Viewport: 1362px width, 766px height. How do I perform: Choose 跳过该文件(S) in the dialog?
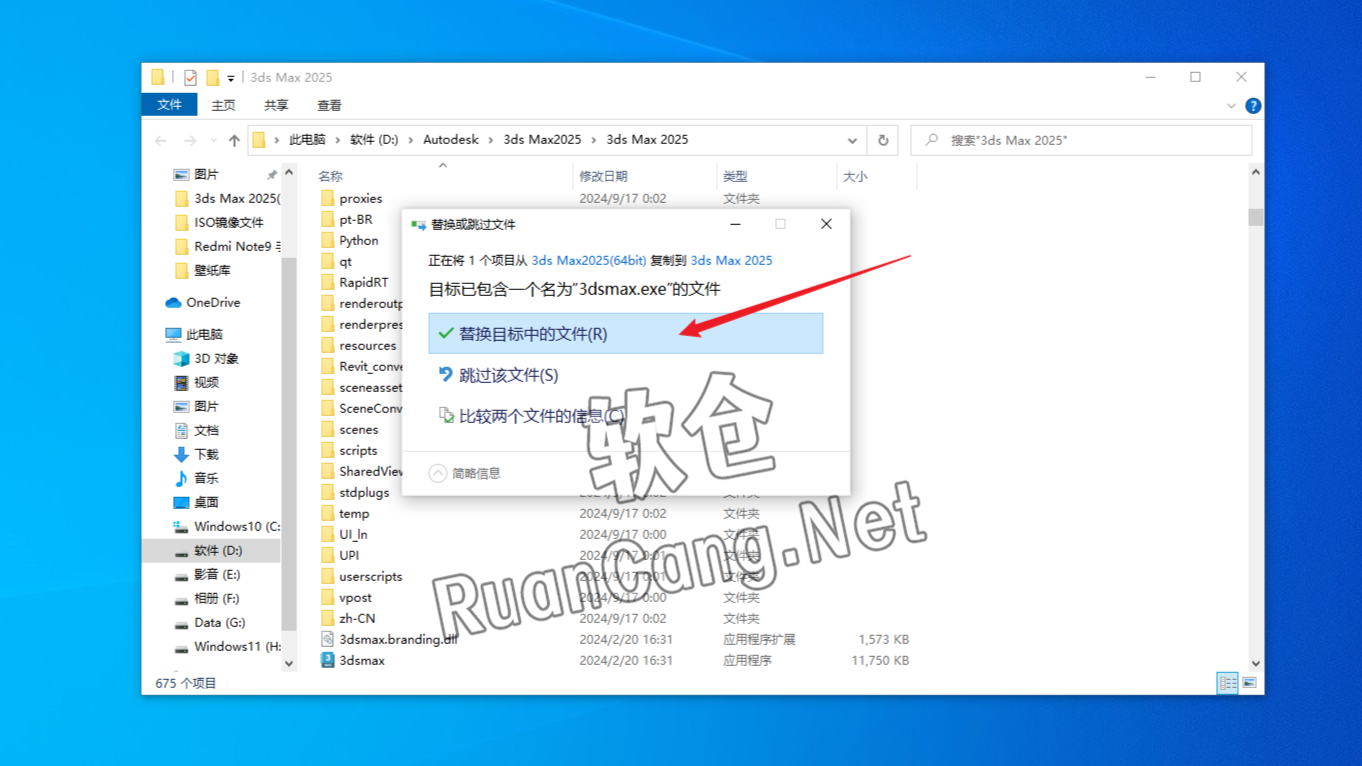click(626, 375)
